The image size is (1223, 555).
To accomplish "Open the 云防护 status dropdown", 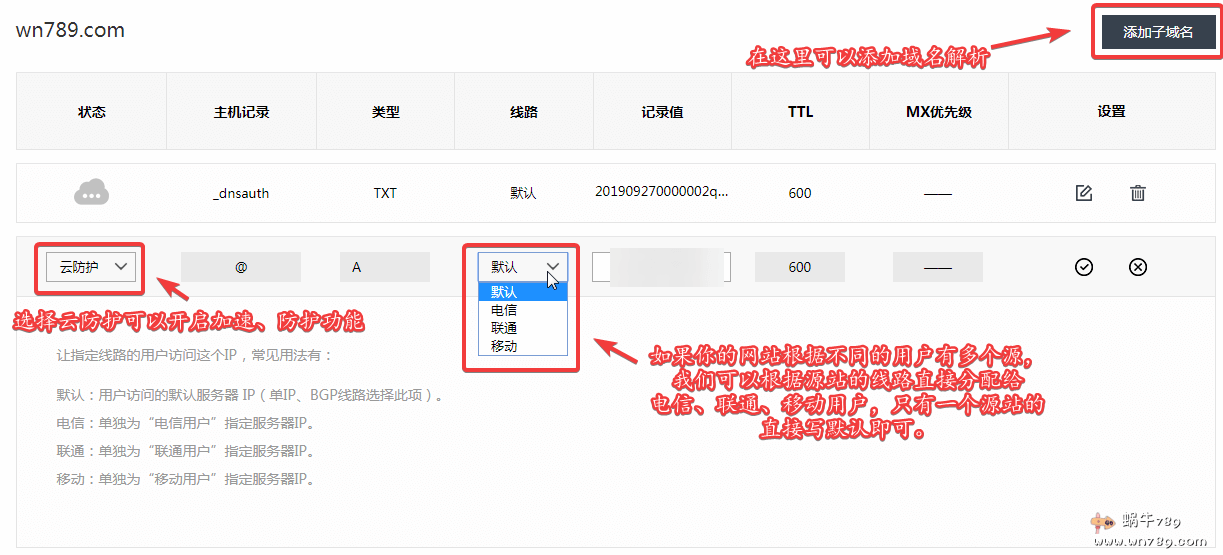I will pyautogui.click(x=92, y=266).
